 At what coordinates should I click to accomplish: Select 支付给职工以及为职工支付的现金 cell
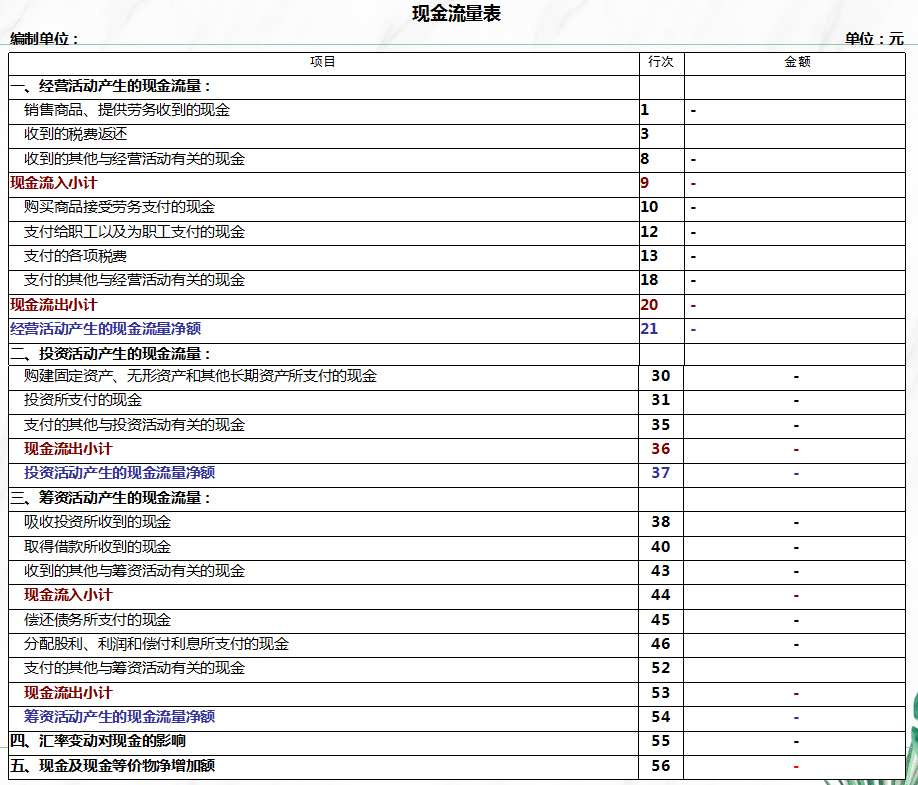pos(323,232)
